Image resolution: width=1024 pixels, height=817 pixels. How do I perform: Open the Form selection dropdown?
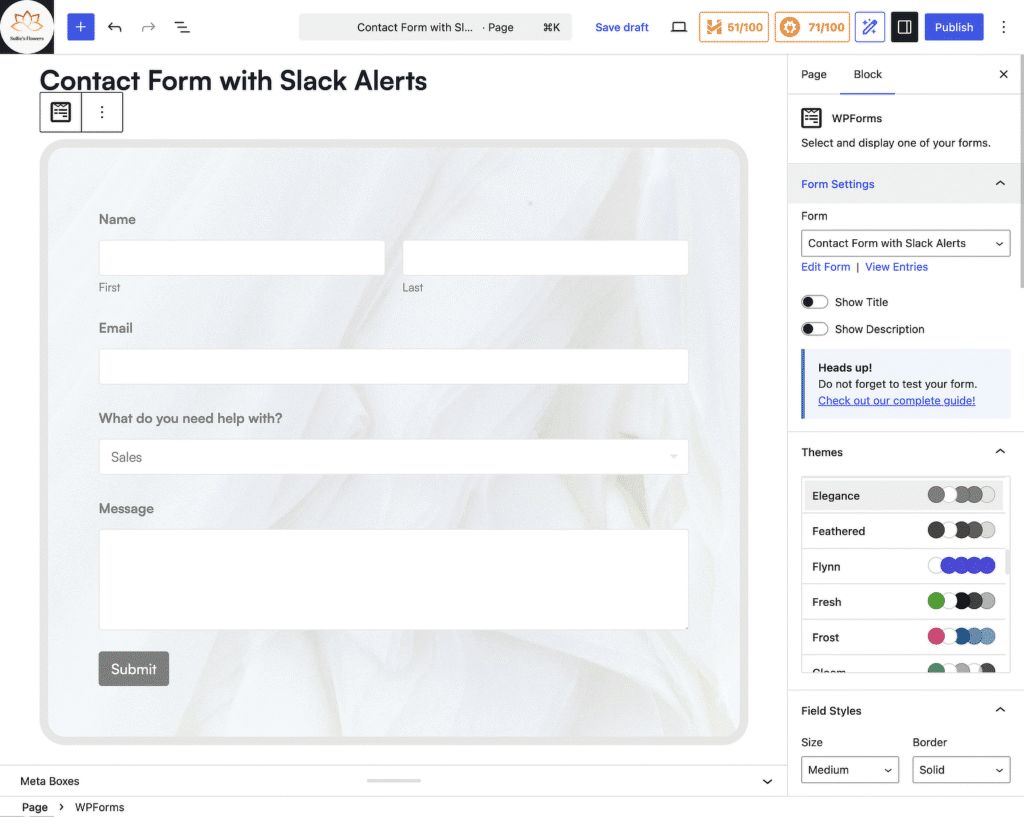coord(905,243)
